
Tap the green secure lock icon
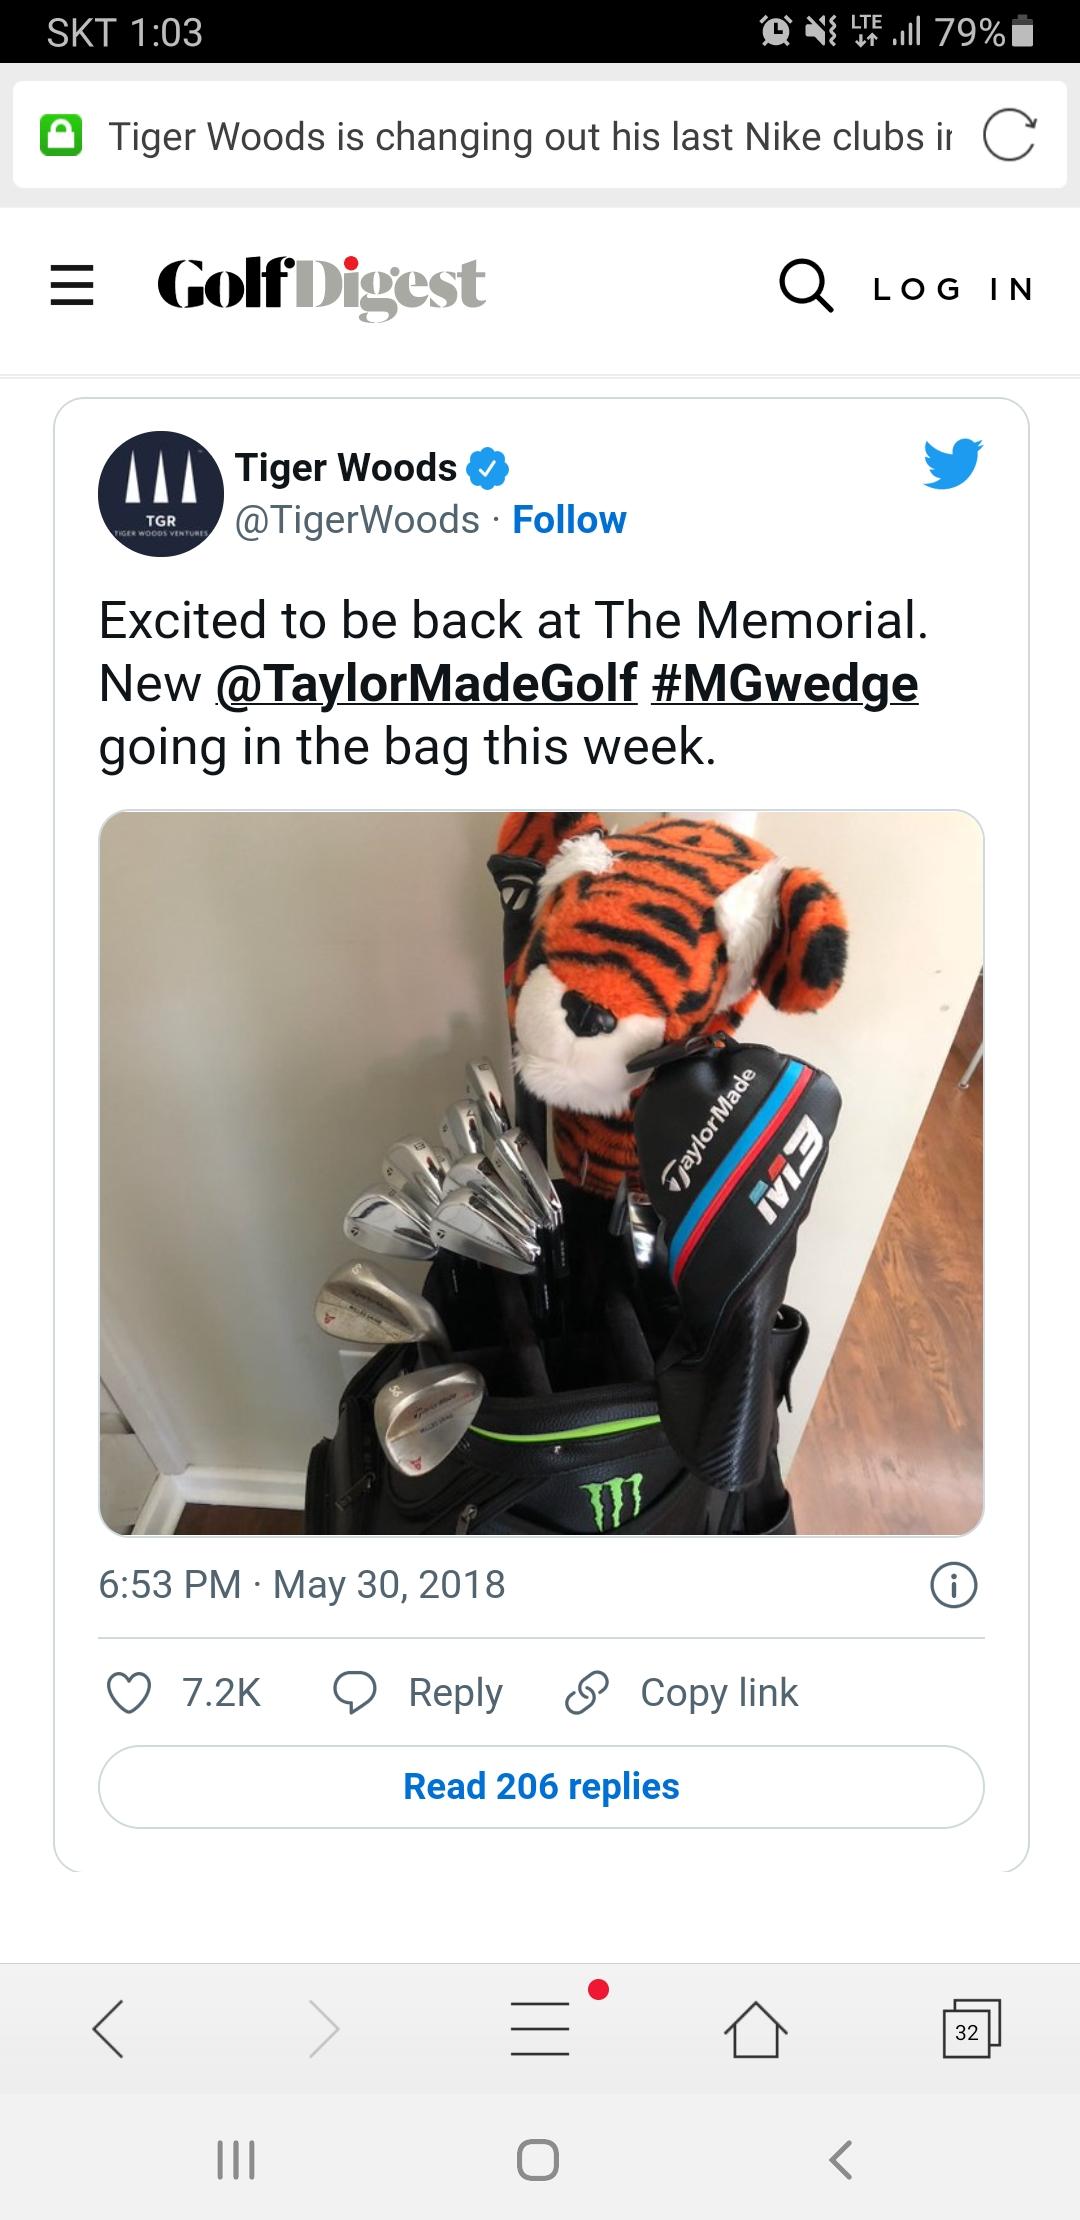click(61, 136)
